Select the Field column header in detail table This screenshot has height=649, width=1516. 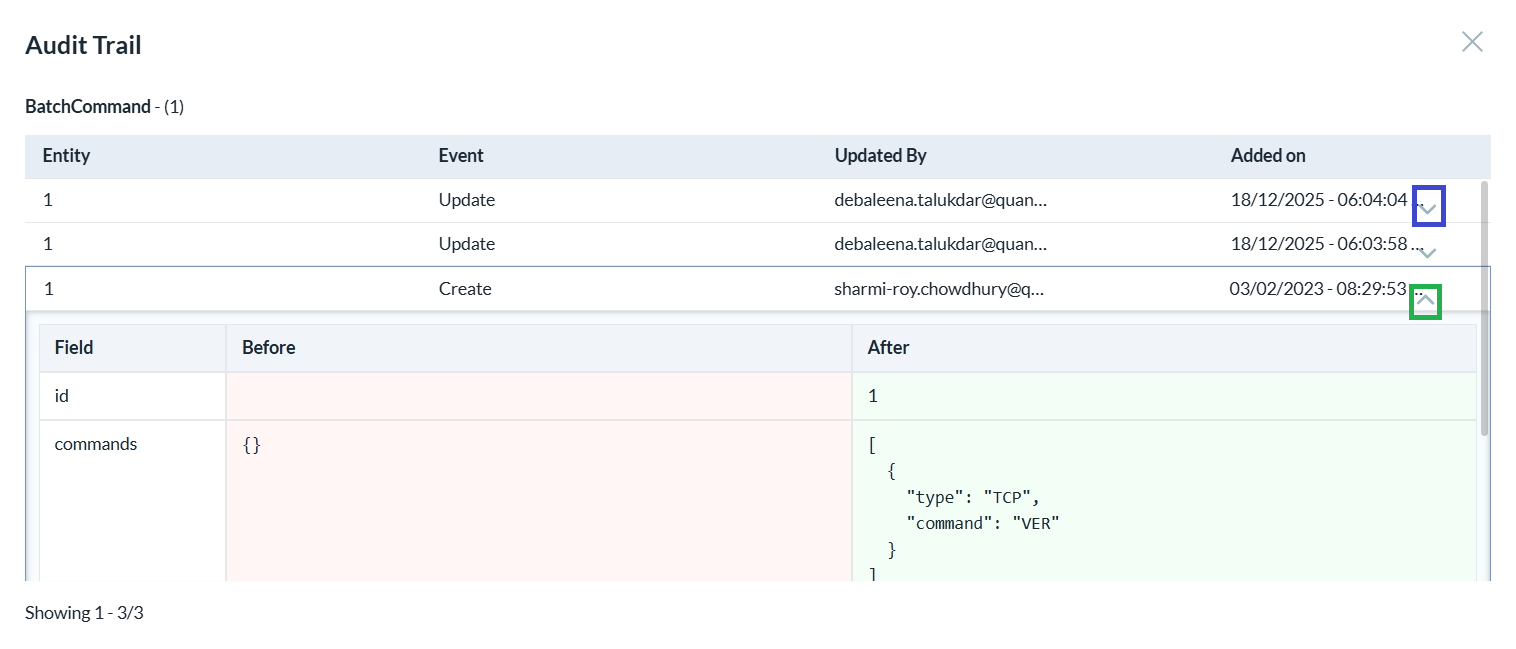(73, 347)
